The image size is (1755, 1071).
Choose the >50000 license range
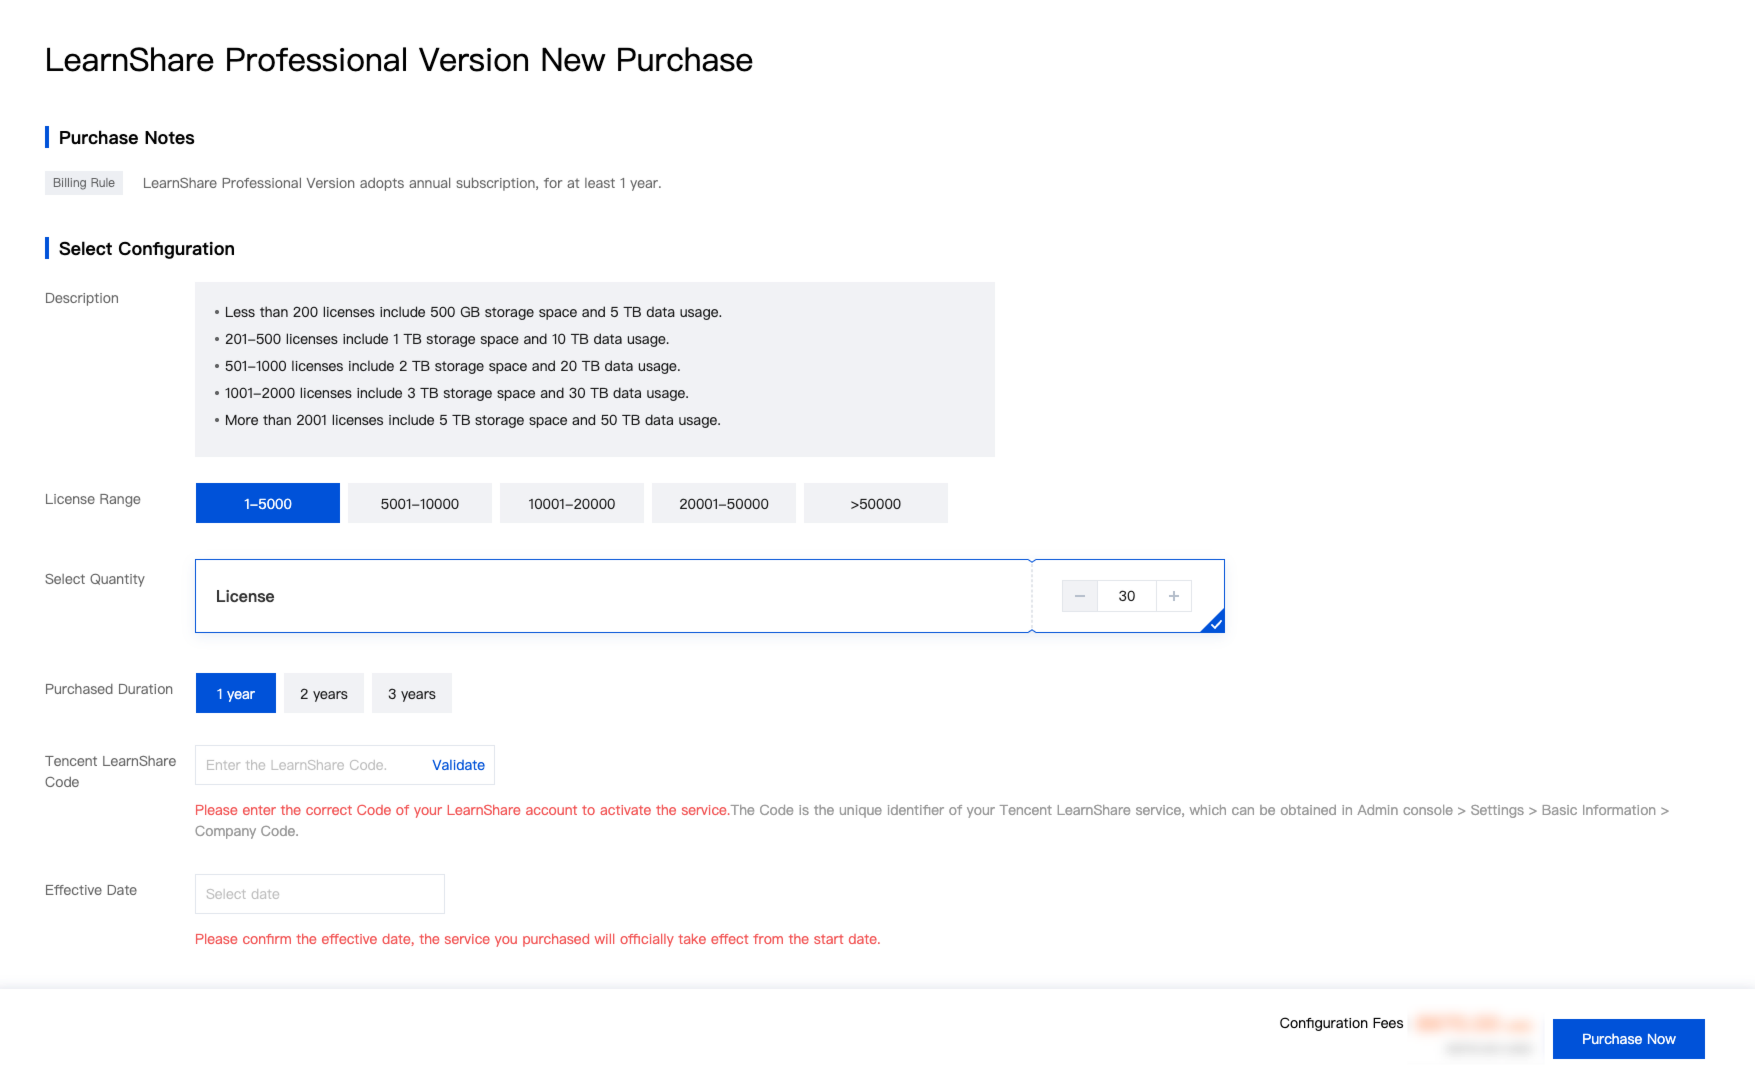click(875, 503)
